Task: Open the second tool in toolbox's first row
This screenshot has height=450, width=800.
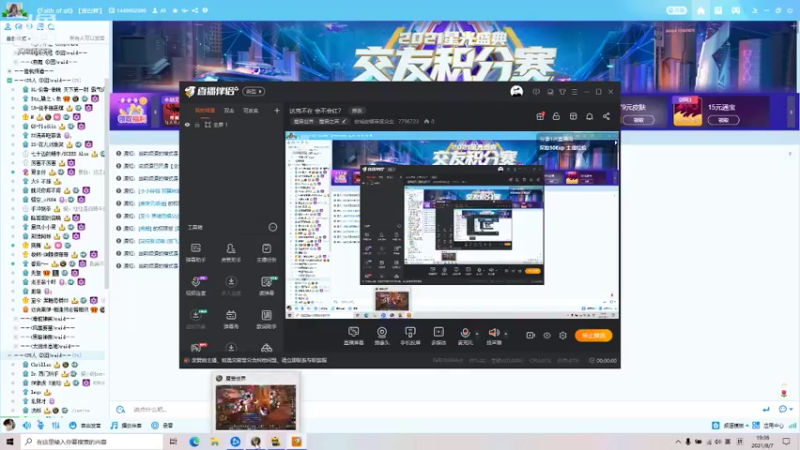Action: coord(231,253)
